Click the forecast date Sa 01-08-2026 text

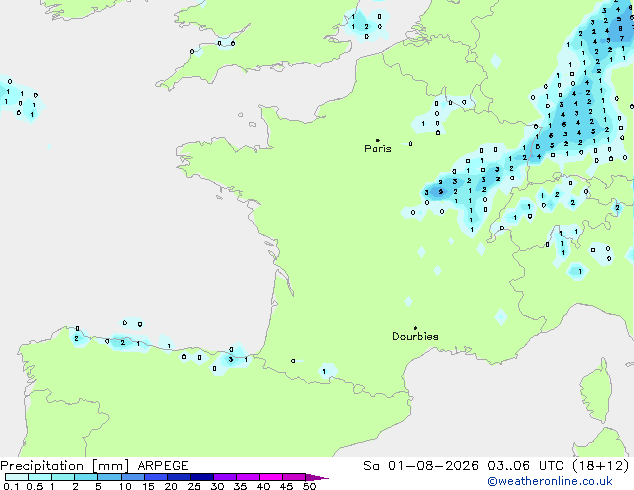pyautogui.click(x=421, y=466)
